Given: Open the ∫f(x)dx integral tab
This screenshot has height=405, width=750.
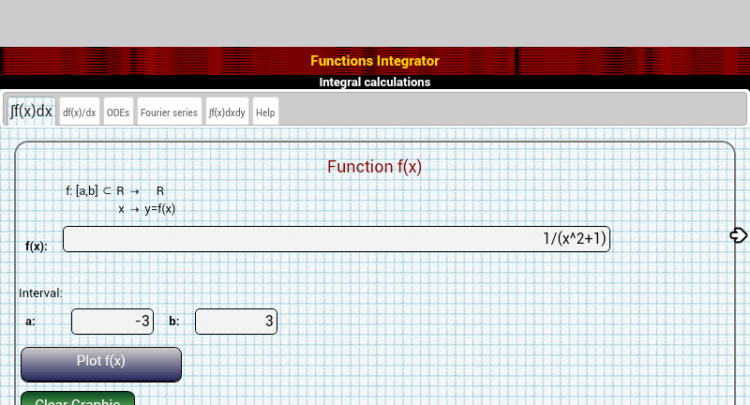Looking at the screenshot, I should click(31, 111).
